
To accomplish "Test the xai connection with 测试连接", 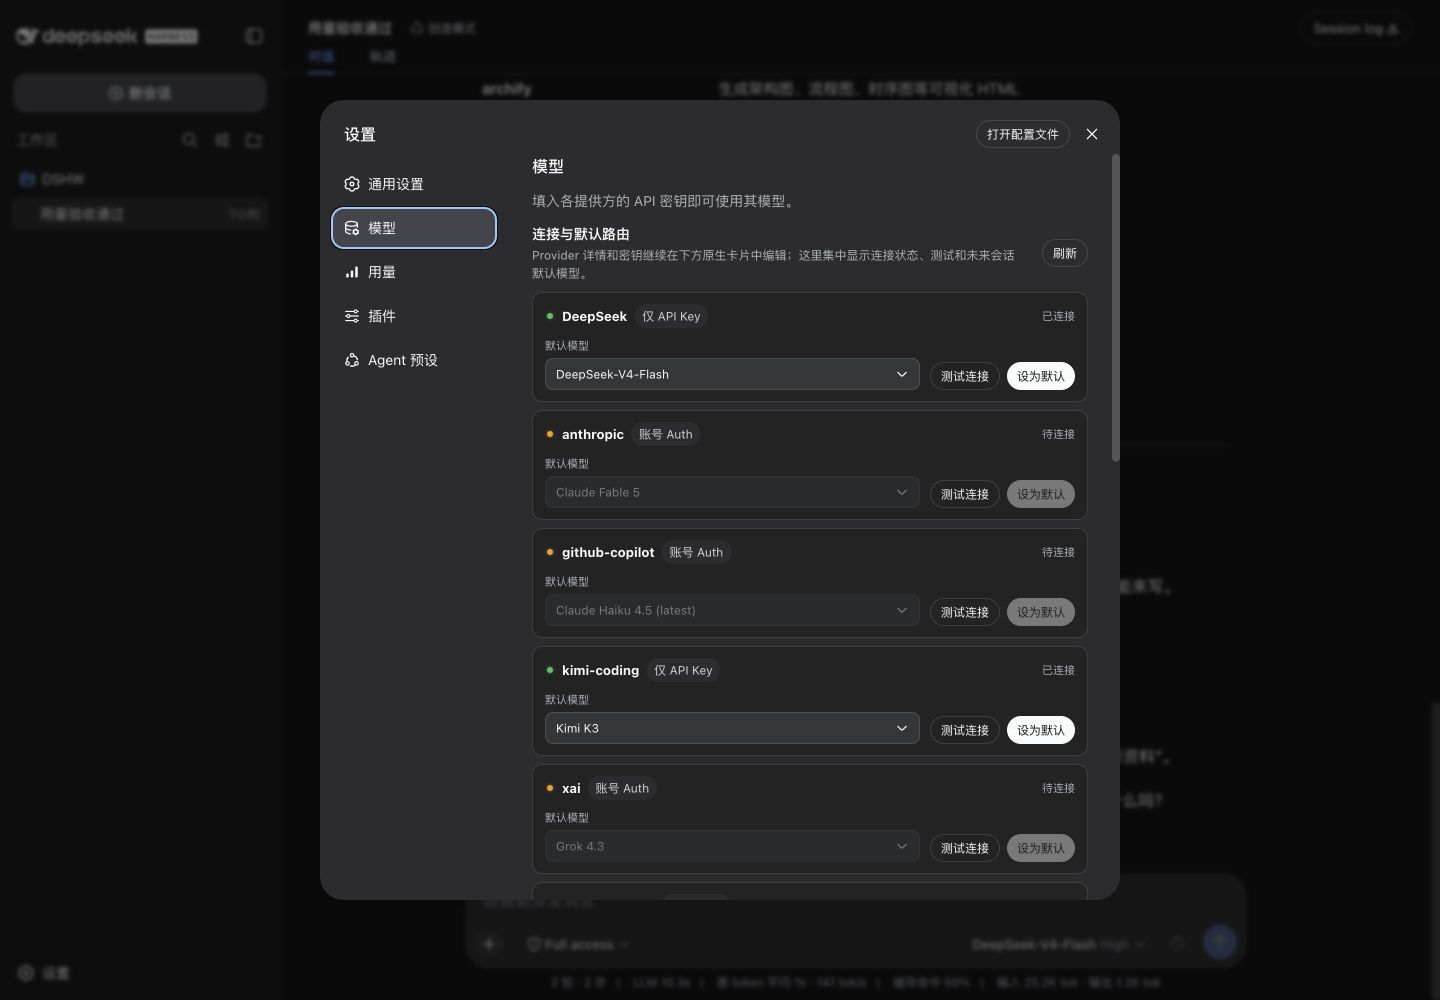I will pos(965,848).
